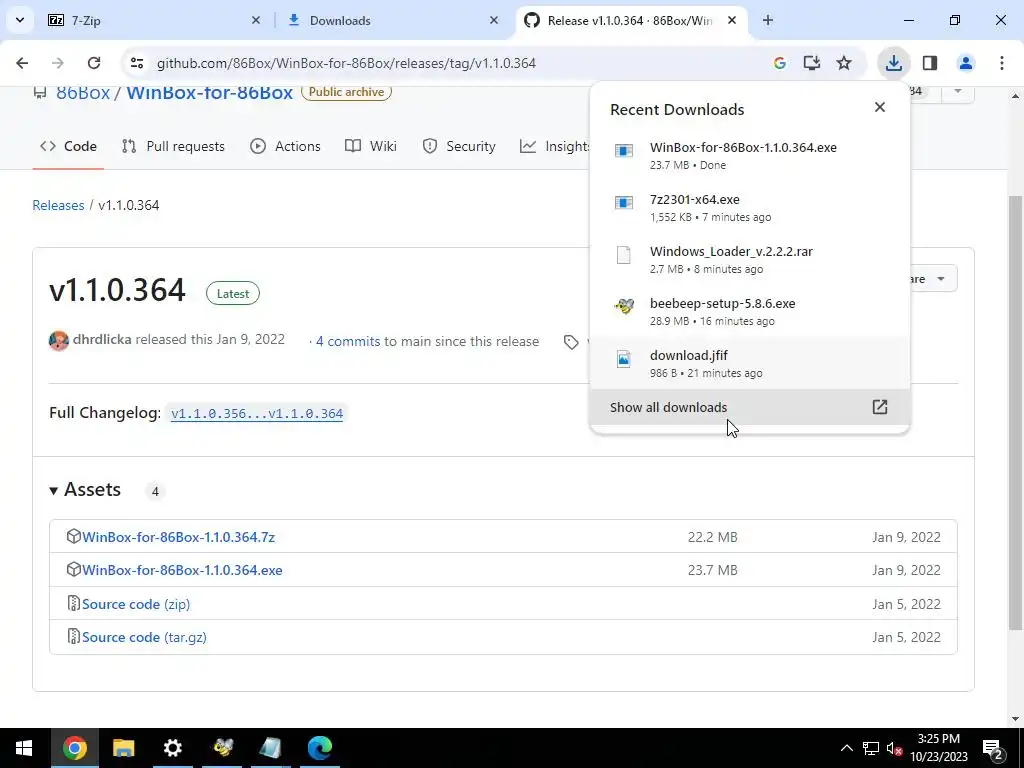Open download.jfif in the downloads list
Viewport: 1024px width, 768px height.
pos(749,364)
